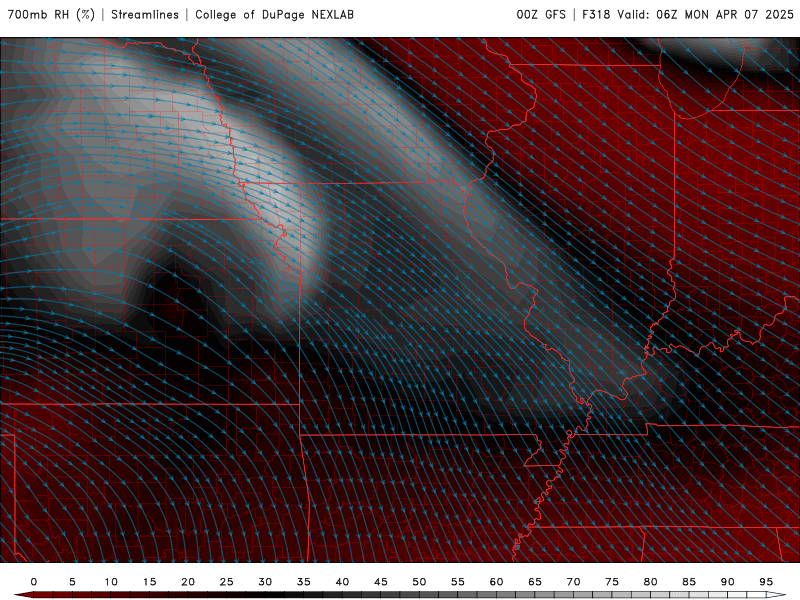Click the colorbar label "20"
800x600 pixels.
point(188,582)
